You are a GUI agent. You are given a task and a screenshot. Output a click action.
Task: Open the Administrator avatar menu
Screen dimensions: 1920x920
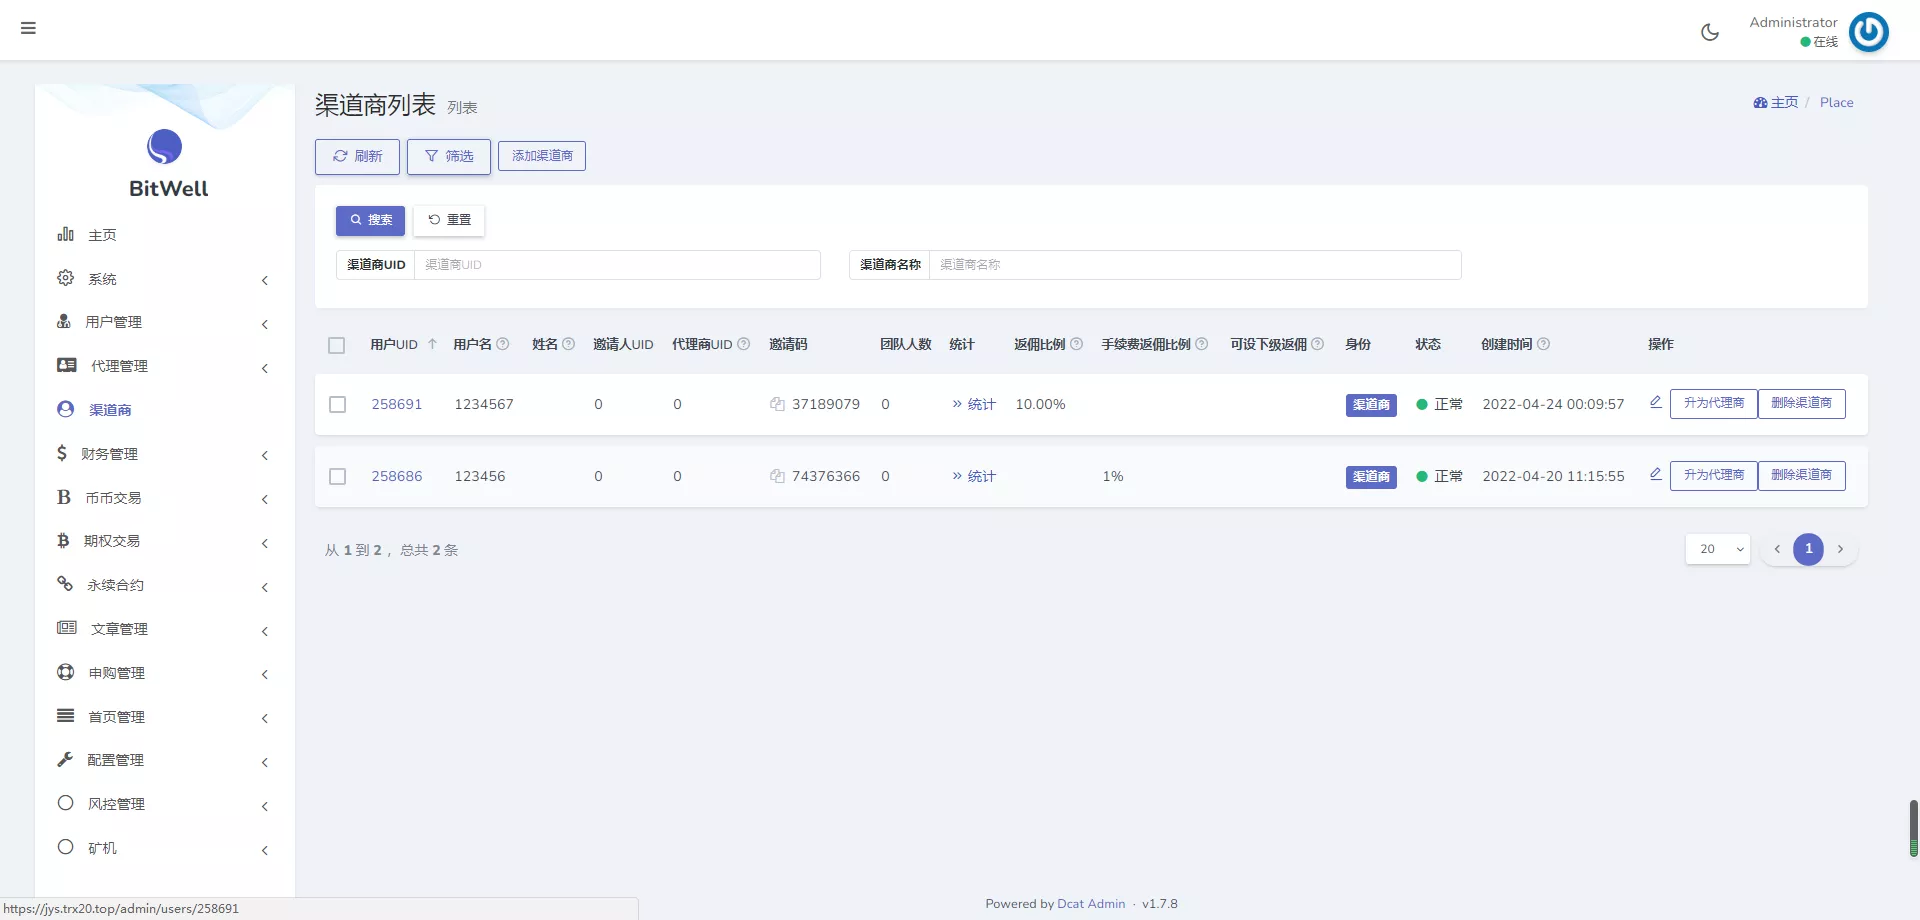coord(1867,32)
